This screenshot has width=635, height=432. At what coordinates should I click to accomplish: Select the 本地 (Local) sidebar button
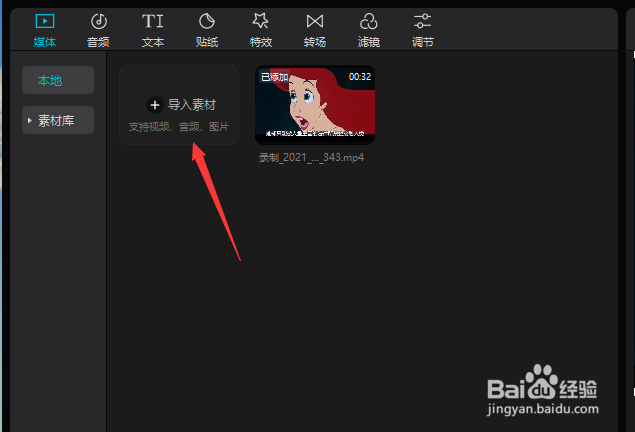click(x=58, y=80)
